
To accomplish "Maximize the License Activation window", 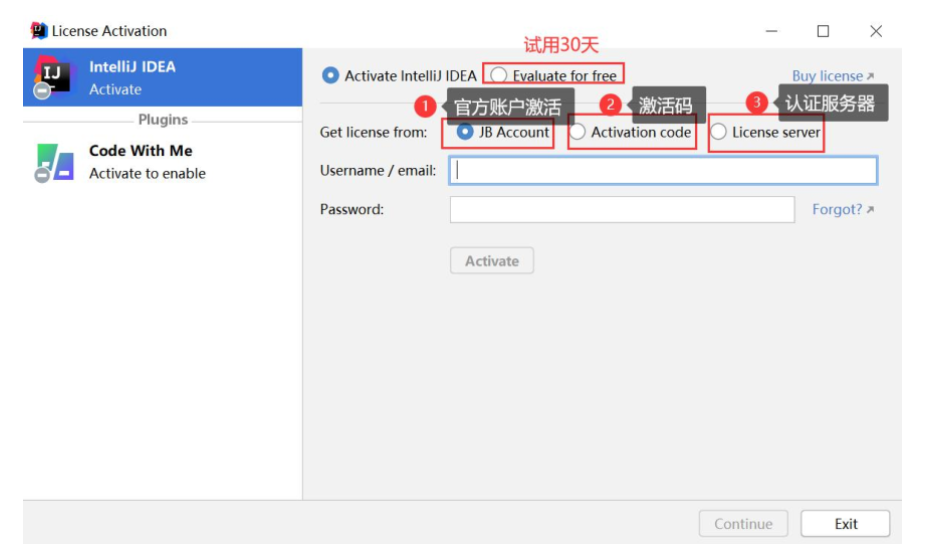I will pyautogui.click(x=823, y=31).
